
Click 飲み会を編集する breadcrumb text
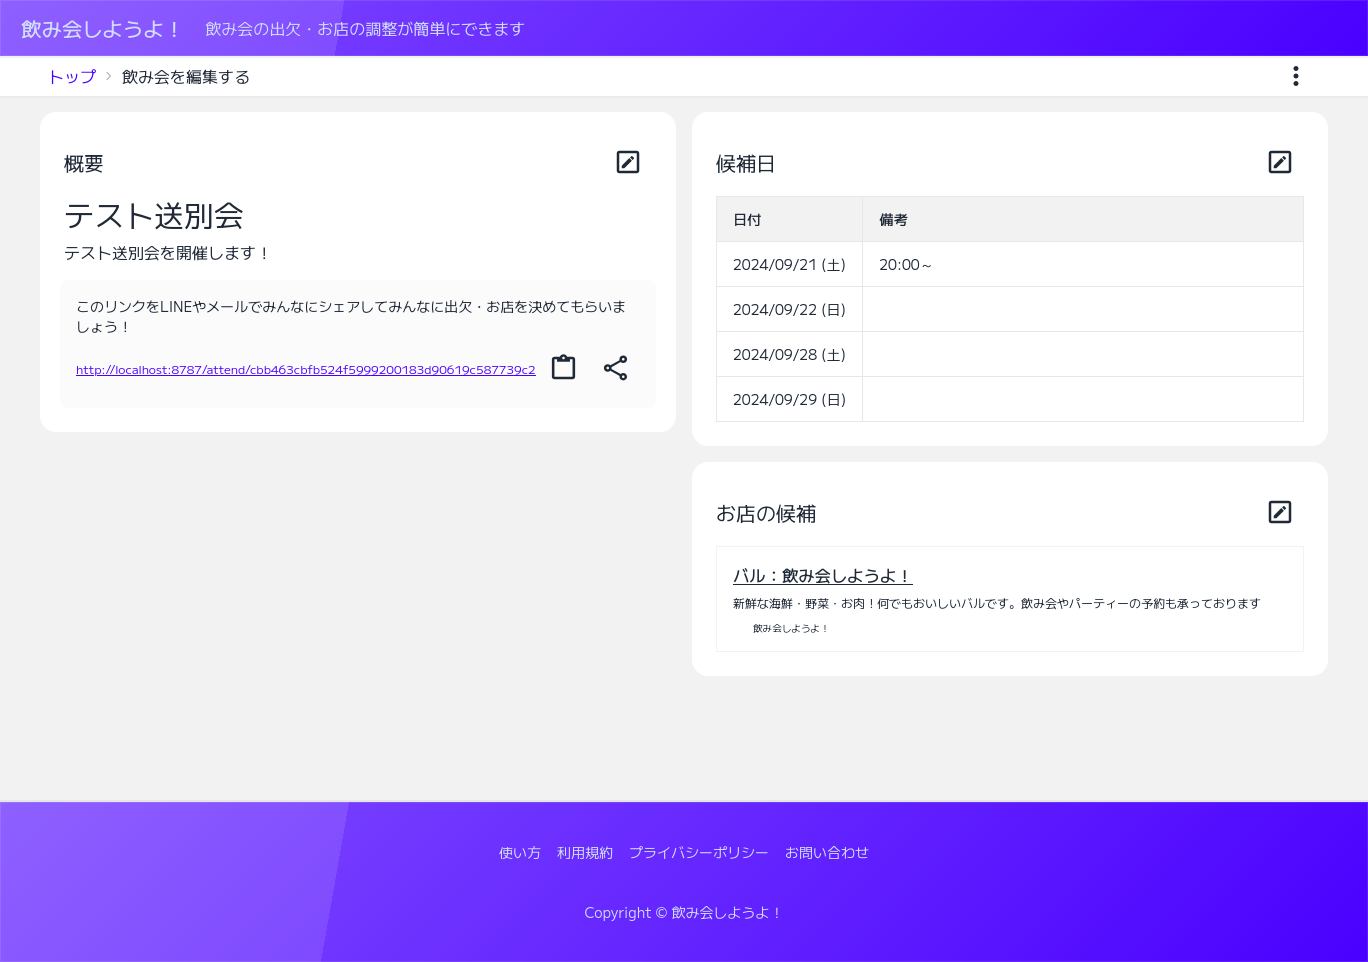tap(186, 77)
